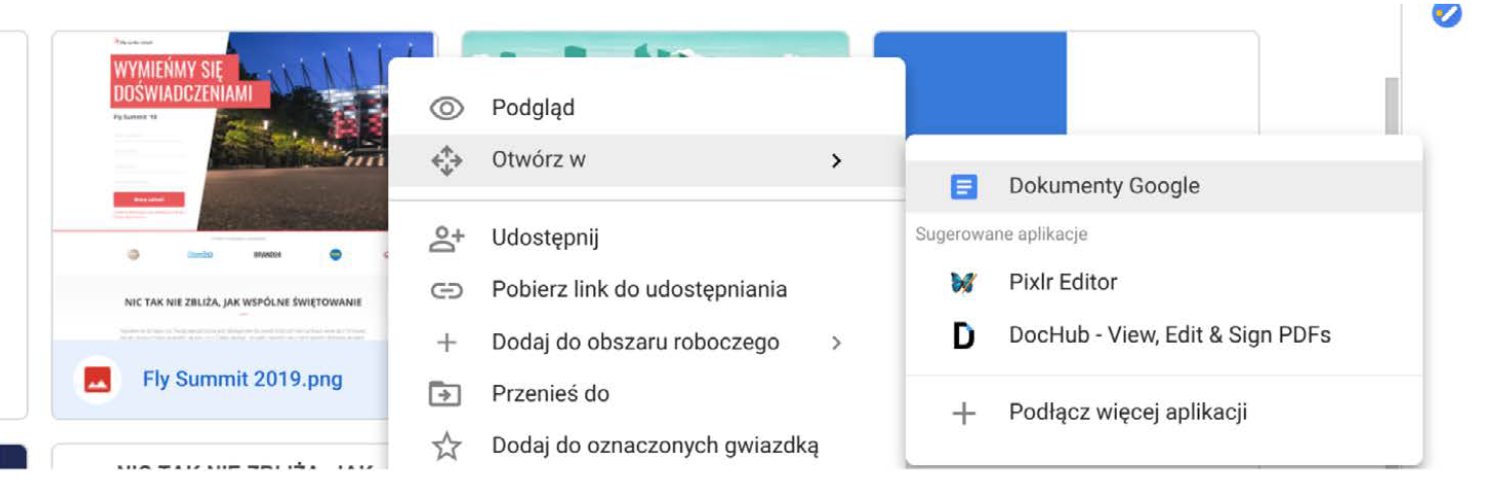Viewport: 1494px width, 496px height.
Task: Expand the Dodaj do obszaru roboczego arrow
Action: tap(837, 343)
